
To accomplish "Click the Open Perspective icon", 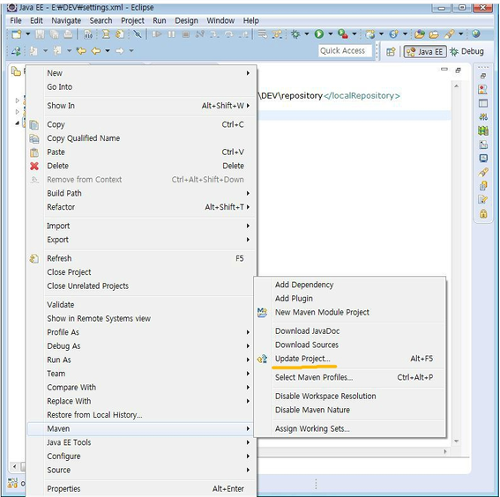I will pyautogui.click(x=391, y=52).
